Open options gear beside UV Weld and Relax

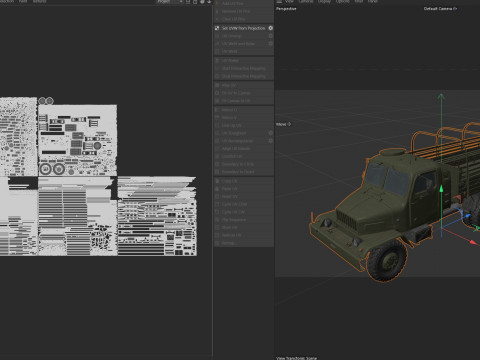point(271,44)
